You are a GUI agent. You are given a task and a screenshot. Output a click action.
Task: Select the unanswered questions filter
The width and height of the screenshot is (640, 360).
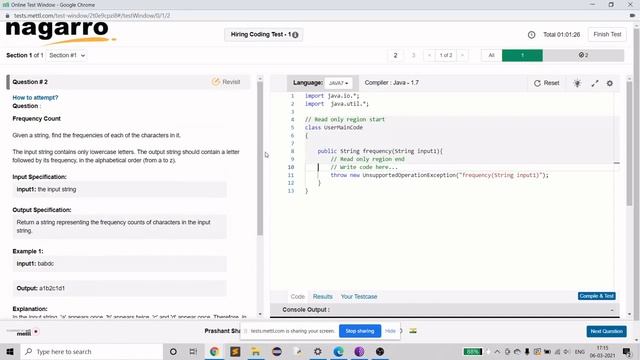coord(583,55)
